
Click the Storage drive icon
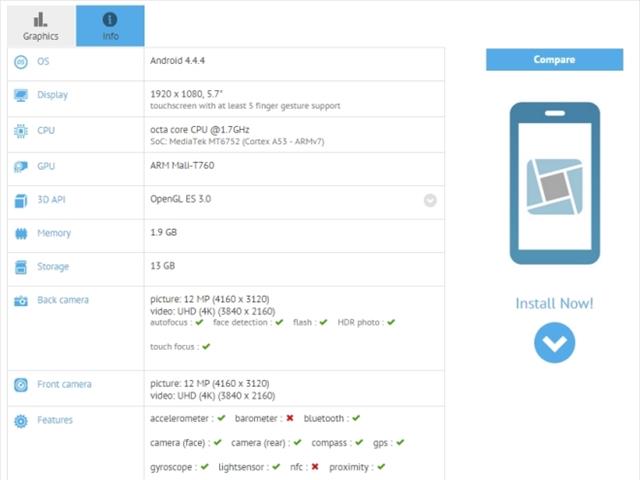tap(21, 267)
